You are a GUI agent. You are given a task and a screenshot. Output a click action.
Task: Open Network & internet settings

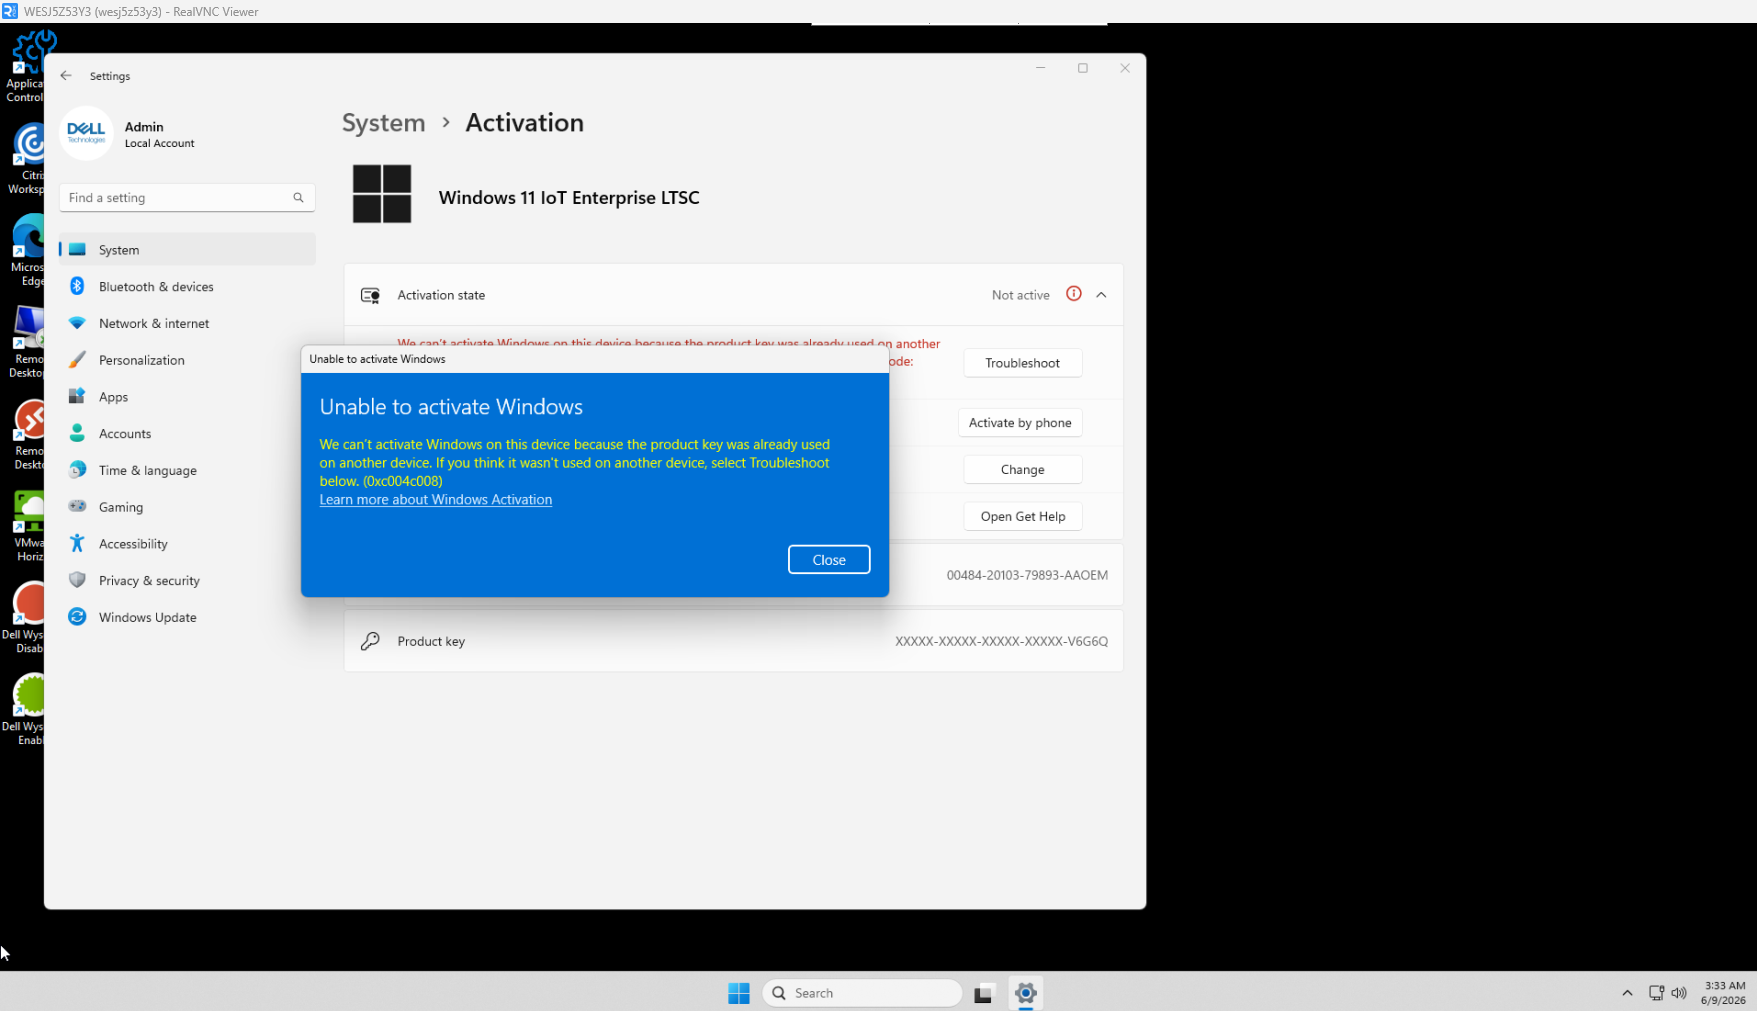click(x=187, y=324)
